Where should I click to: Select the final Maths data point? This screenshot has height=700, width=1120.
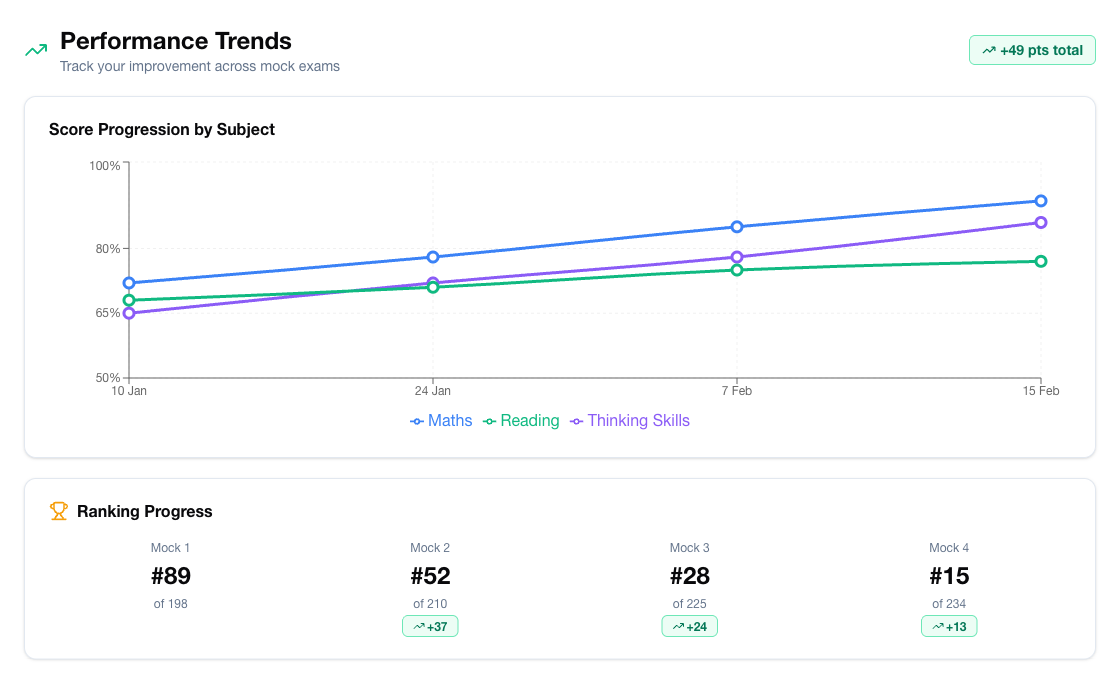(1040, 200)
